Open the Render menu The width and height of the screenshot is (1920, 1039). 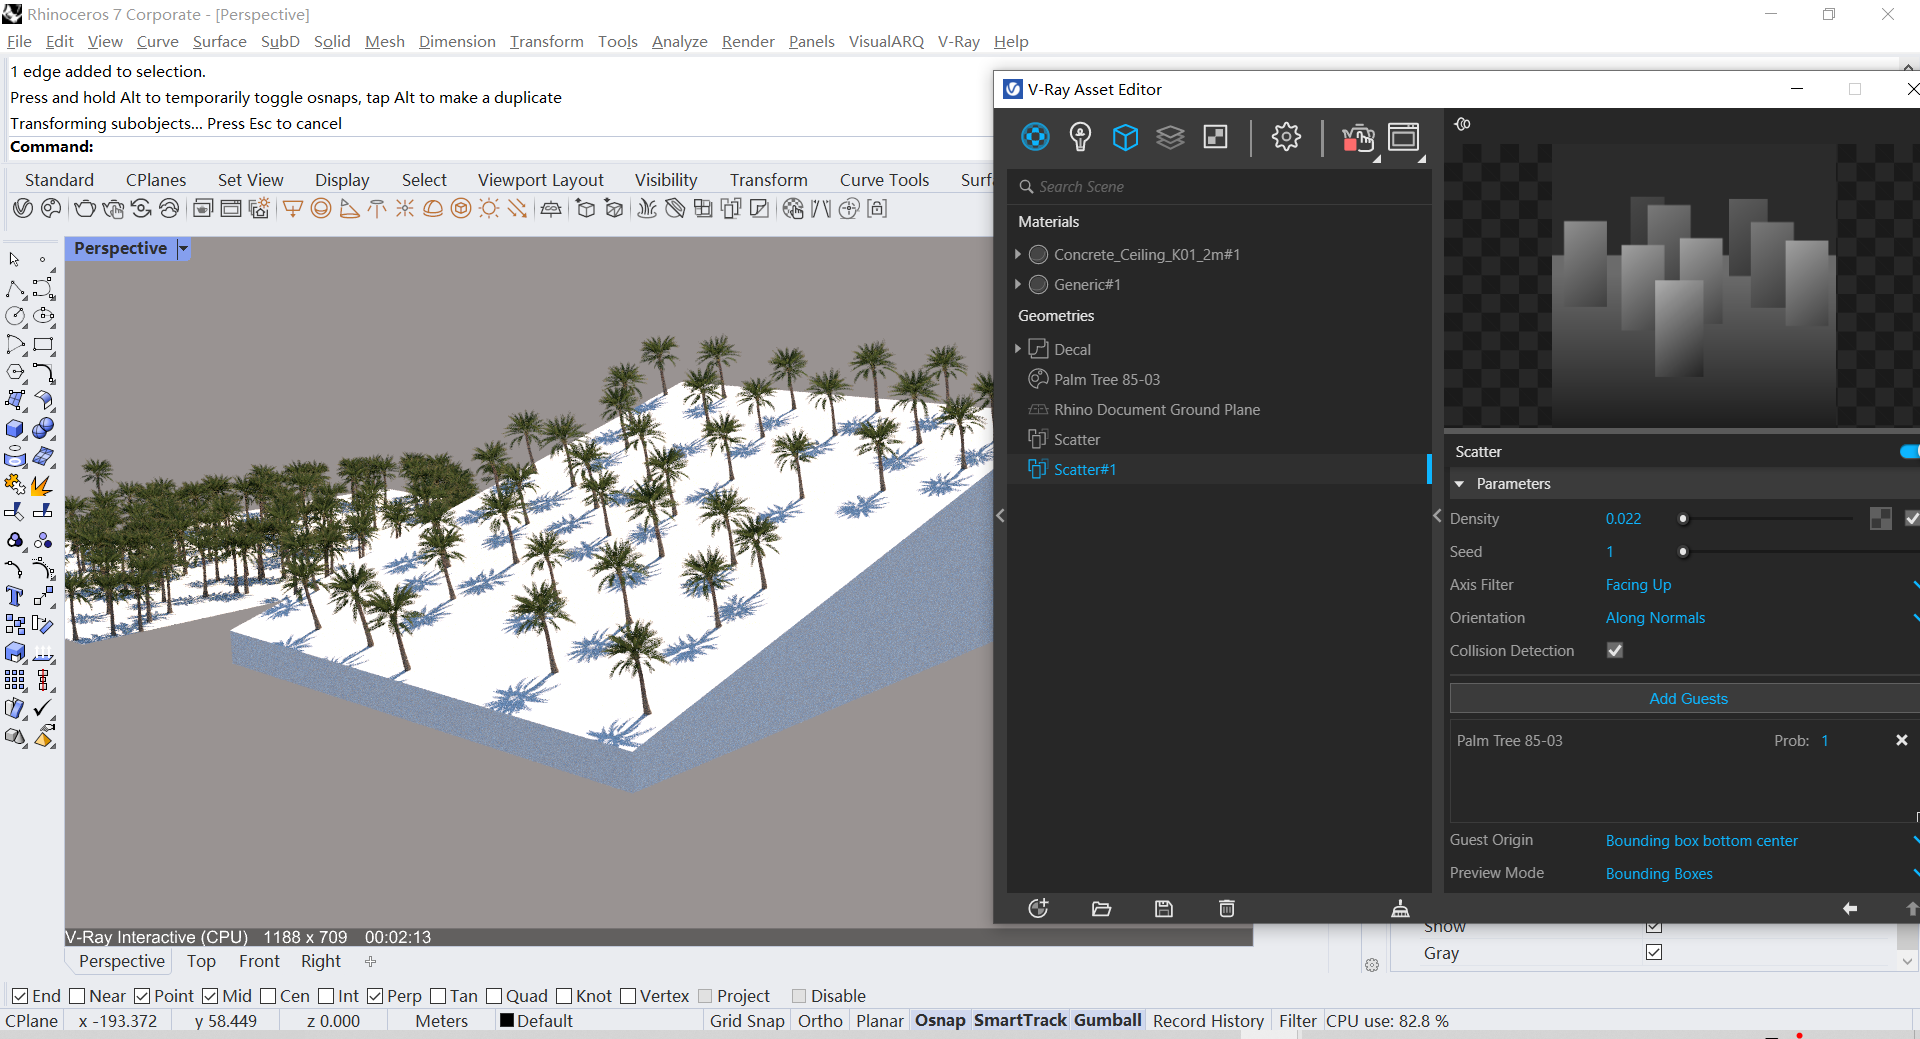[x=748, y=41]
